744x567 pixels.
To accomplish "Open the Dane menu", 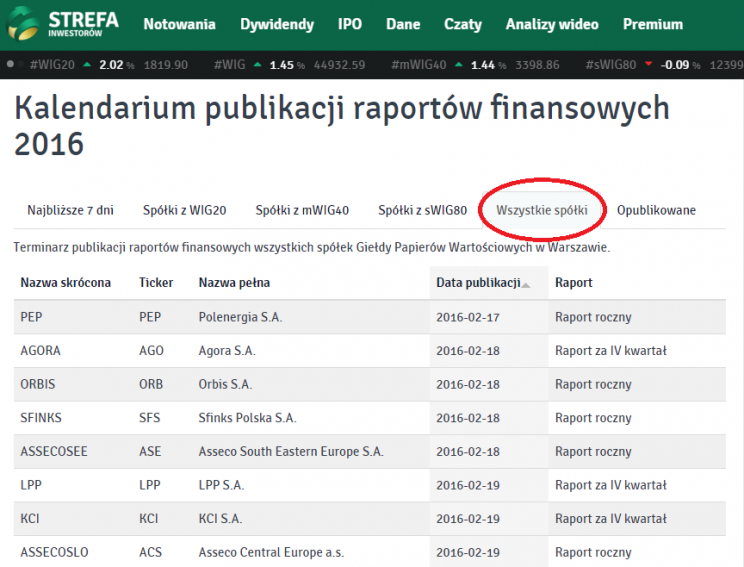I will [x=403, y=24].
